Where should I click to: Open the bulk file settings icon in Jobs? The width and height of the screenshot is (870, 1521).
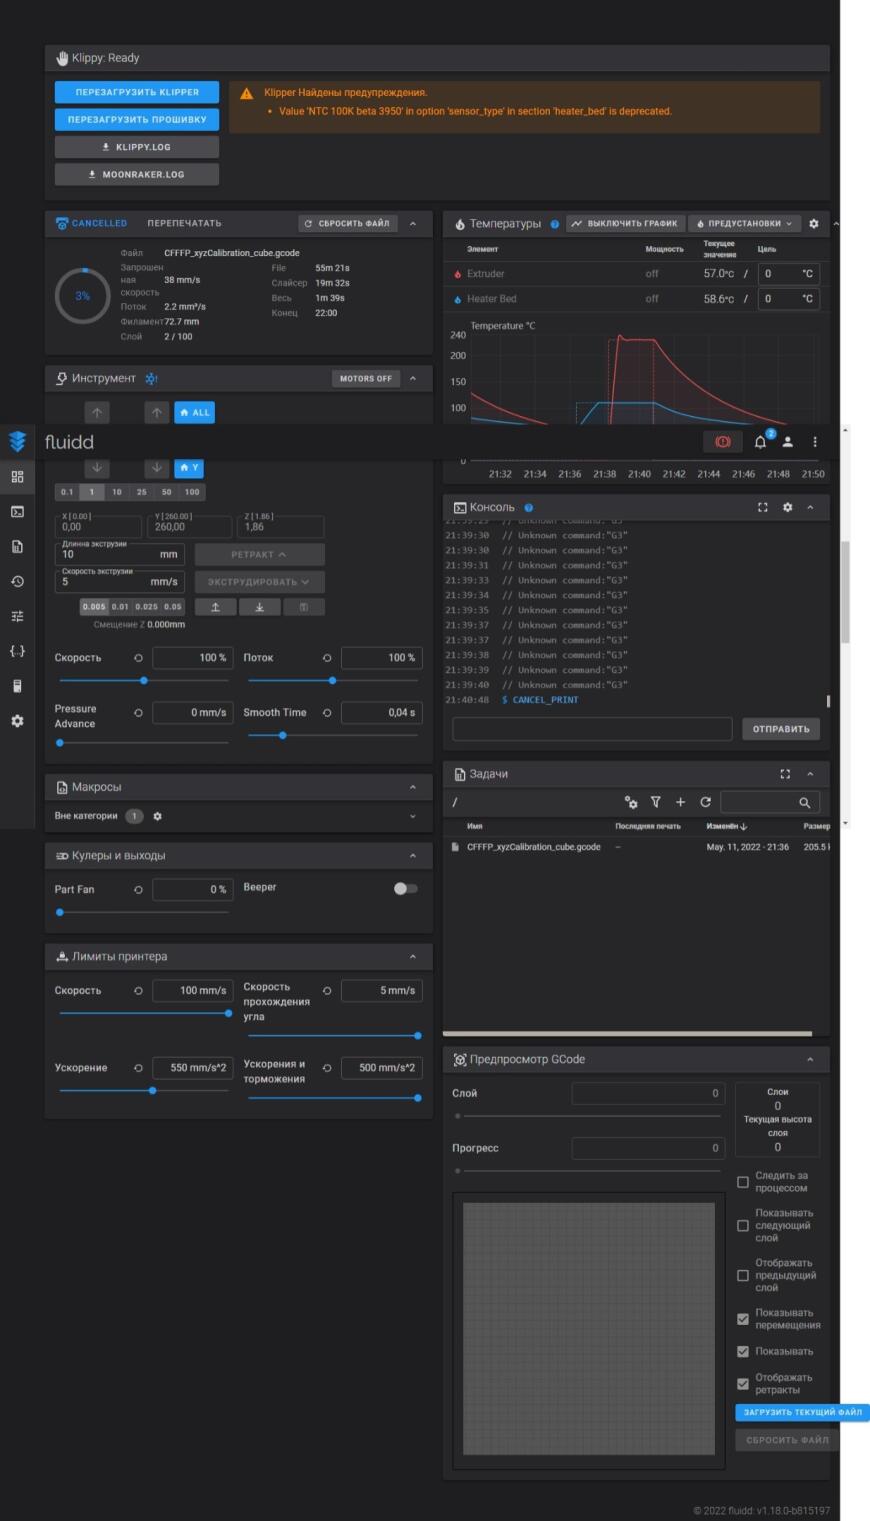point(631,802)
